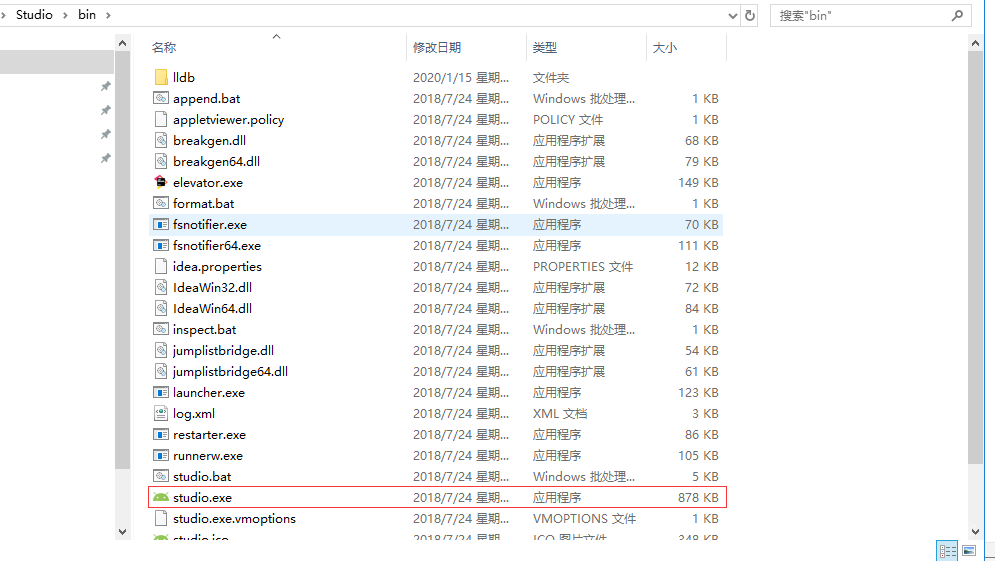
Task: Select the launcher.exe file name
Action: (209, 393)
